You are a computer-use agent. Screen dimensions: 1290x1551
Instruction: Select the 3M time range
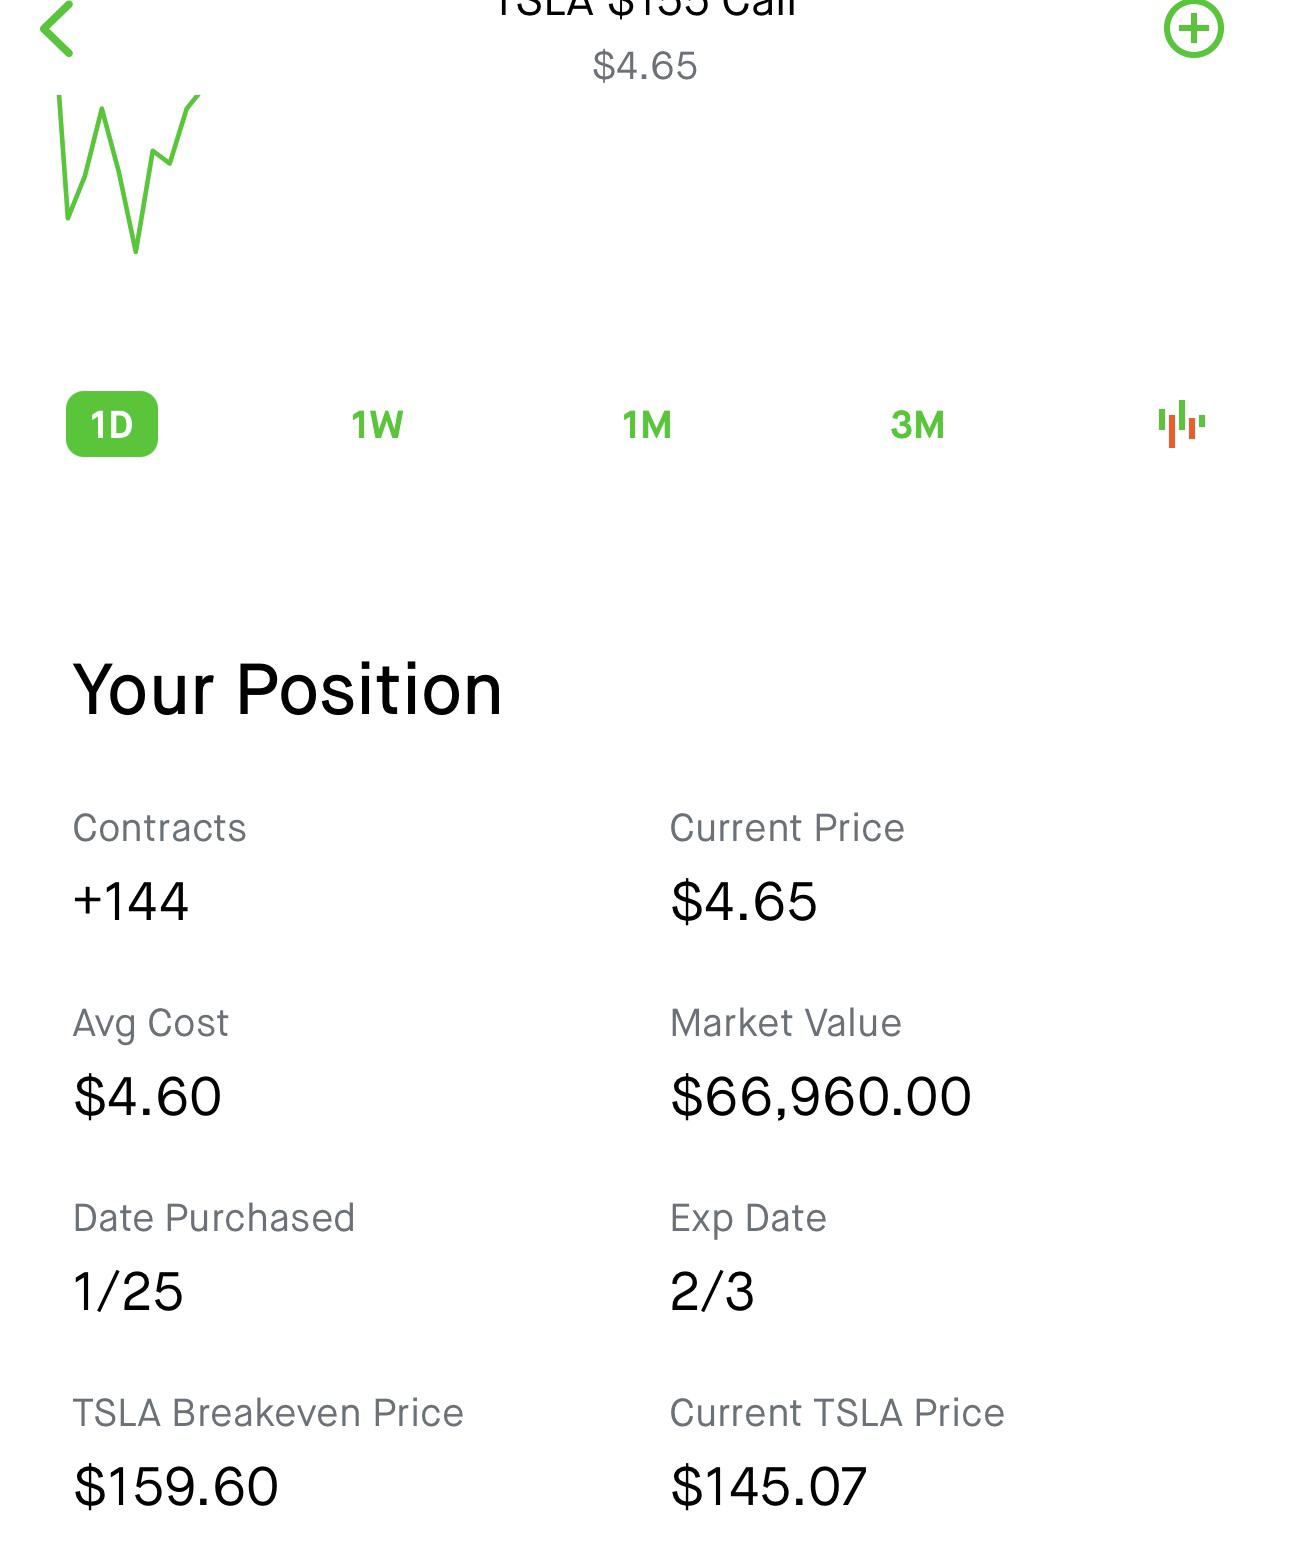pos(917,425)
